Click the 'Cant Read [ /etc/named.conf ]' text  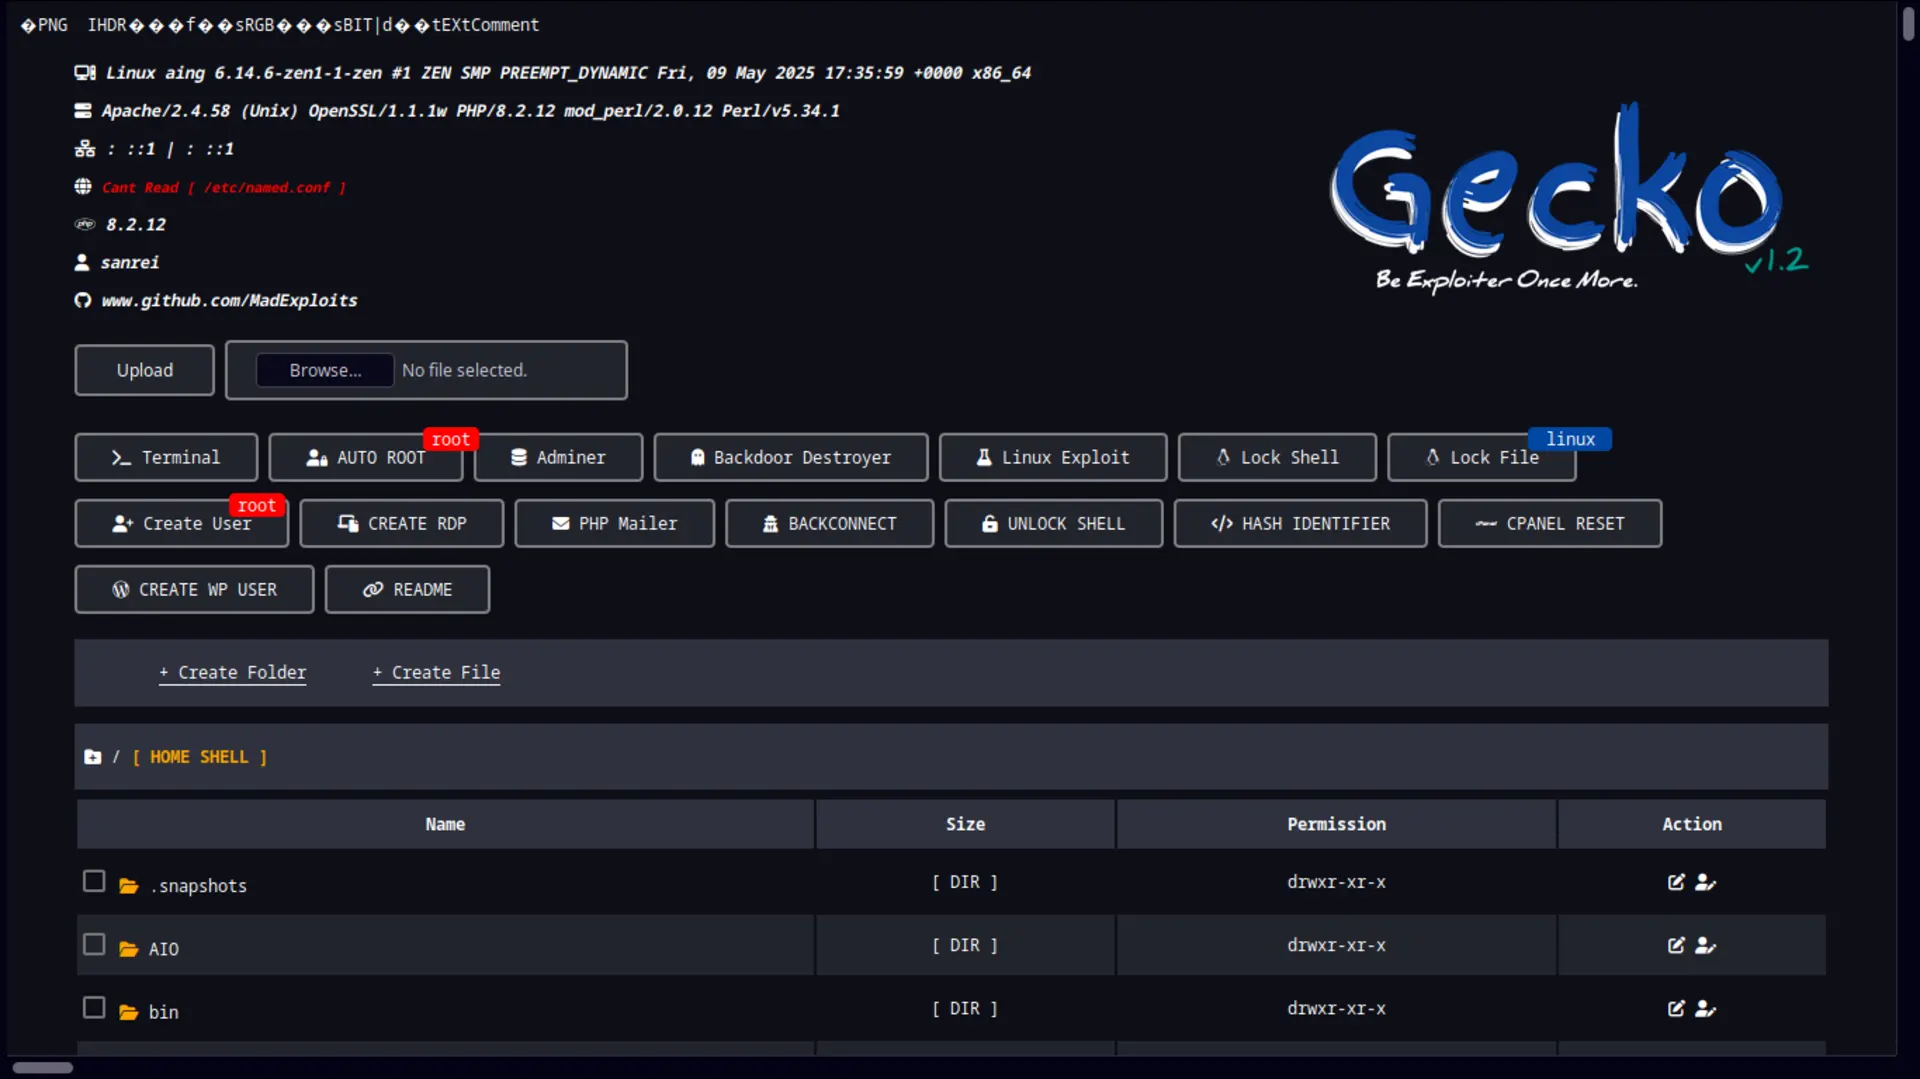(x=224, y=187)
